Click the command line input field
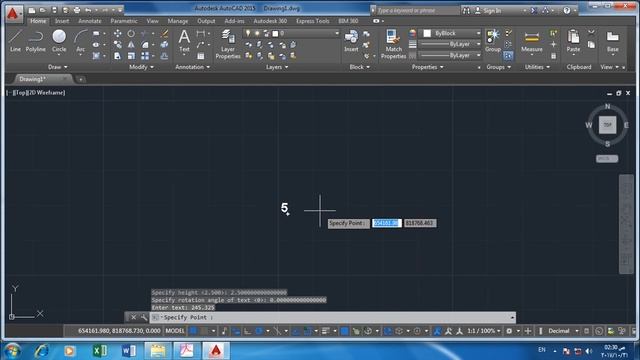The image size is (640, 360). (x=333, y=317)
